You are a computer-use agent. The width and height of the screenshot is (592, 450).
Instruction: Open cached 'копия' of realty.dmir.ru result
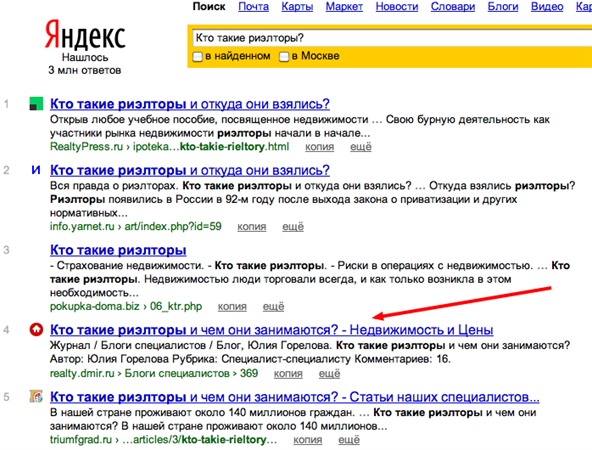288,374
